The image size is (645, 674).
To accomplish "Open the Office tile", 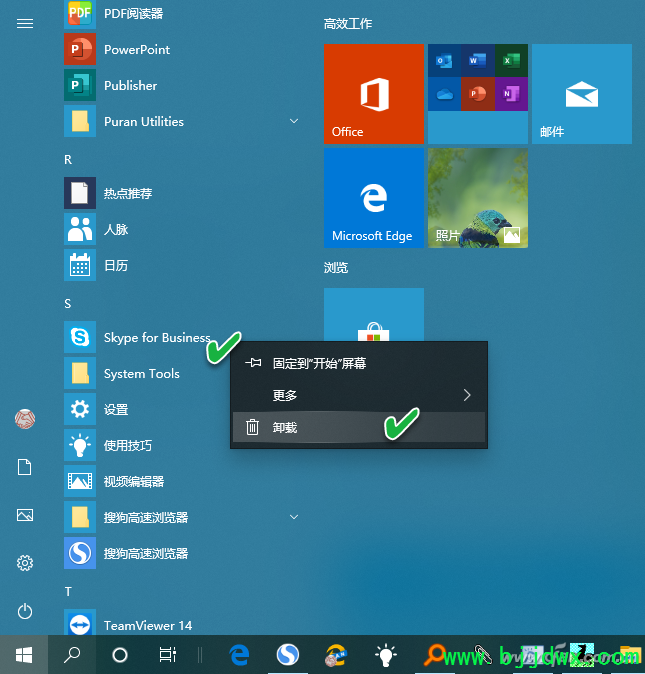I will [x=374, y=94].
